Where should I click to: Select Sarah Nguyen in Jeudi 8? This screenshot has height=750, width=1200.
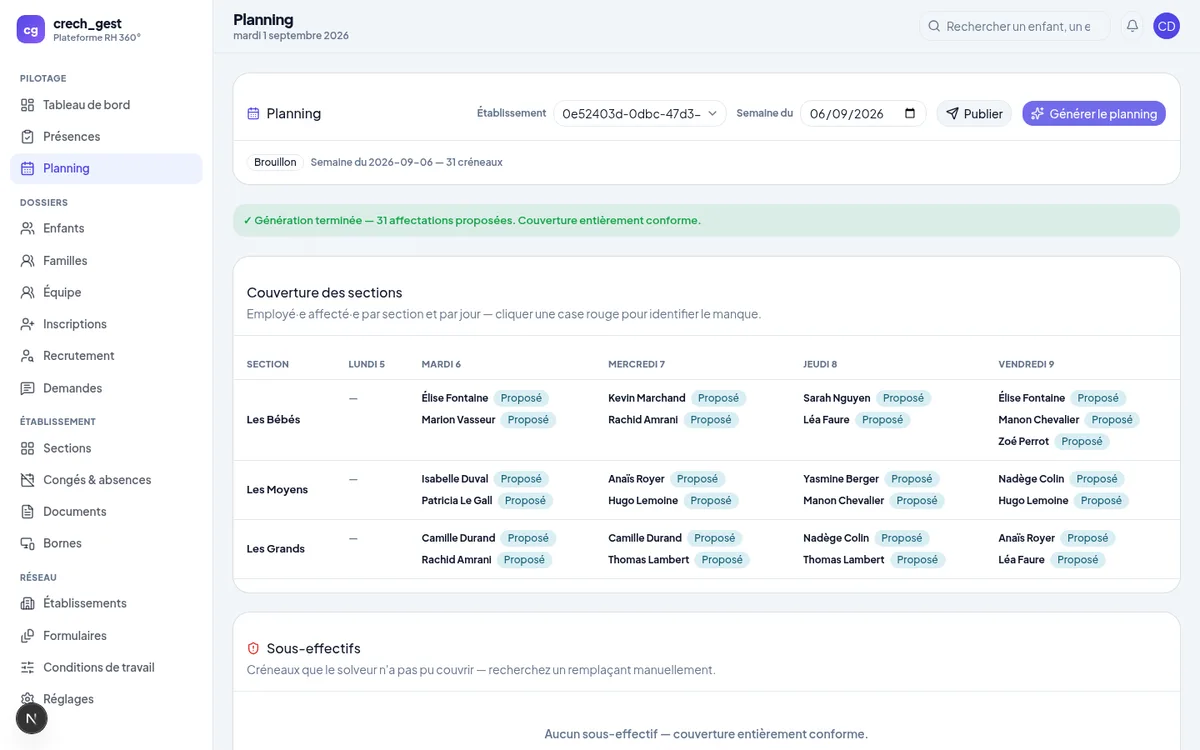(837, 398)
